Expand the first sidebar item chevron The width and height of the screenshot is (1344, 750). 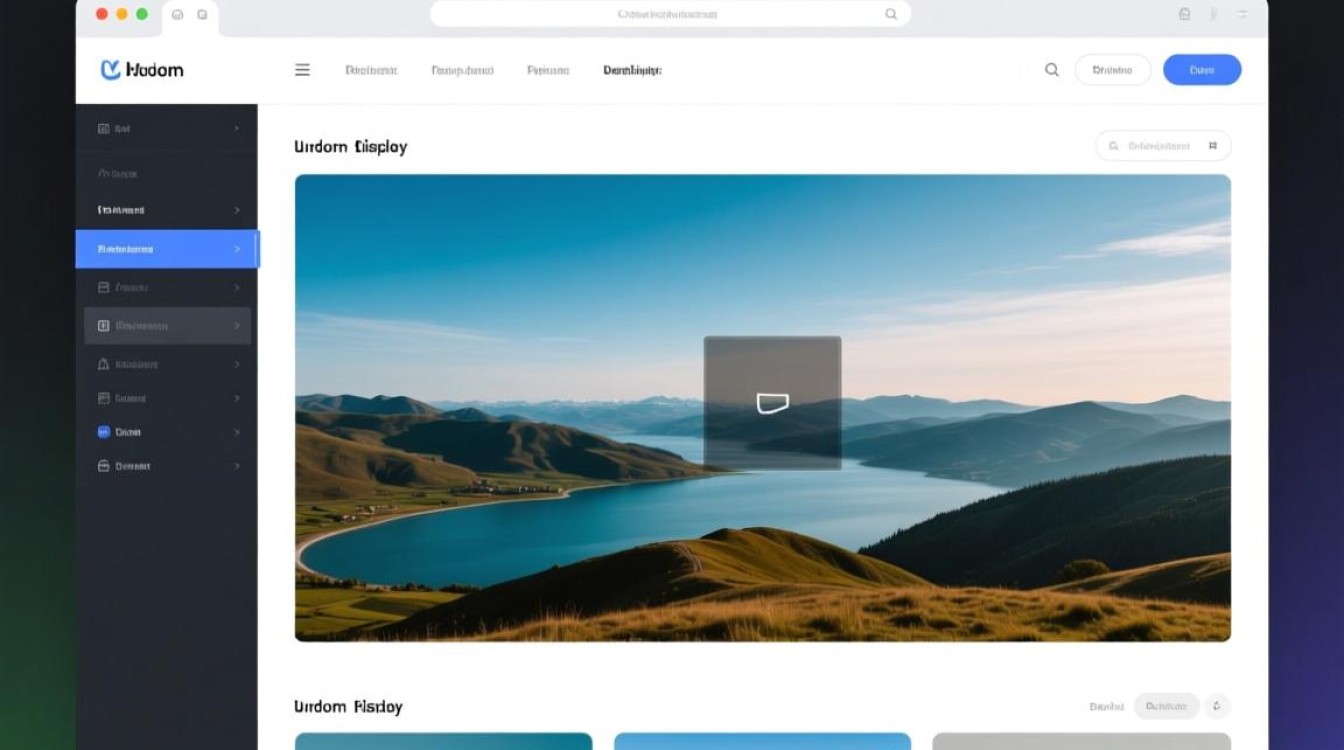tap(237, 128)
